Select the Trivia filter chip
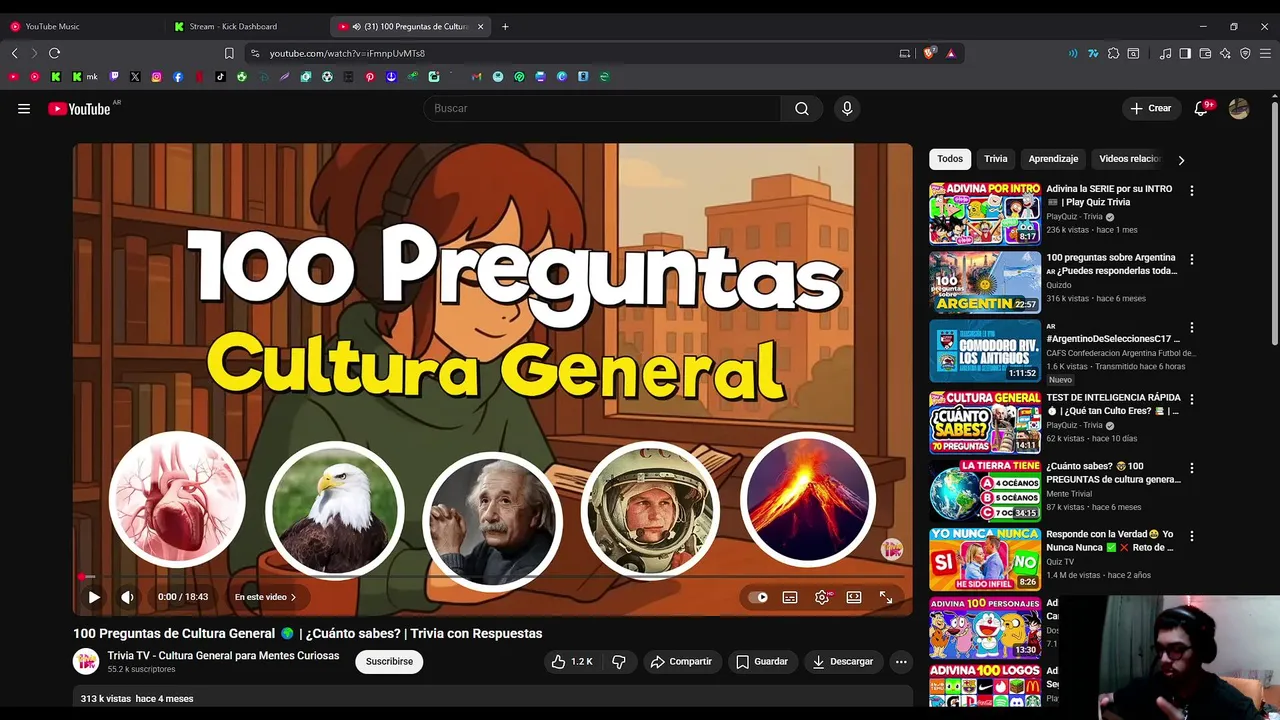The height and width of the screenshot is (720, 1280). (996, 159)
